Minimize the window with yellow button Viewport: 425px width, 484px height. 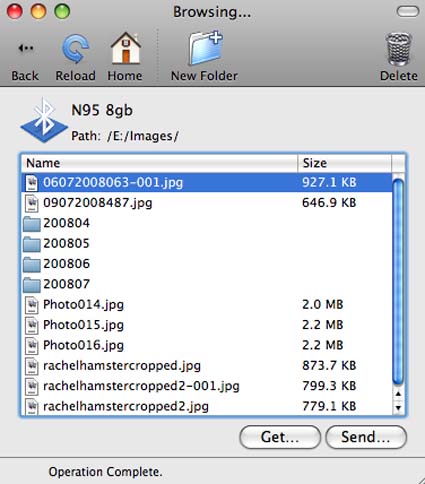click(38, 11)
